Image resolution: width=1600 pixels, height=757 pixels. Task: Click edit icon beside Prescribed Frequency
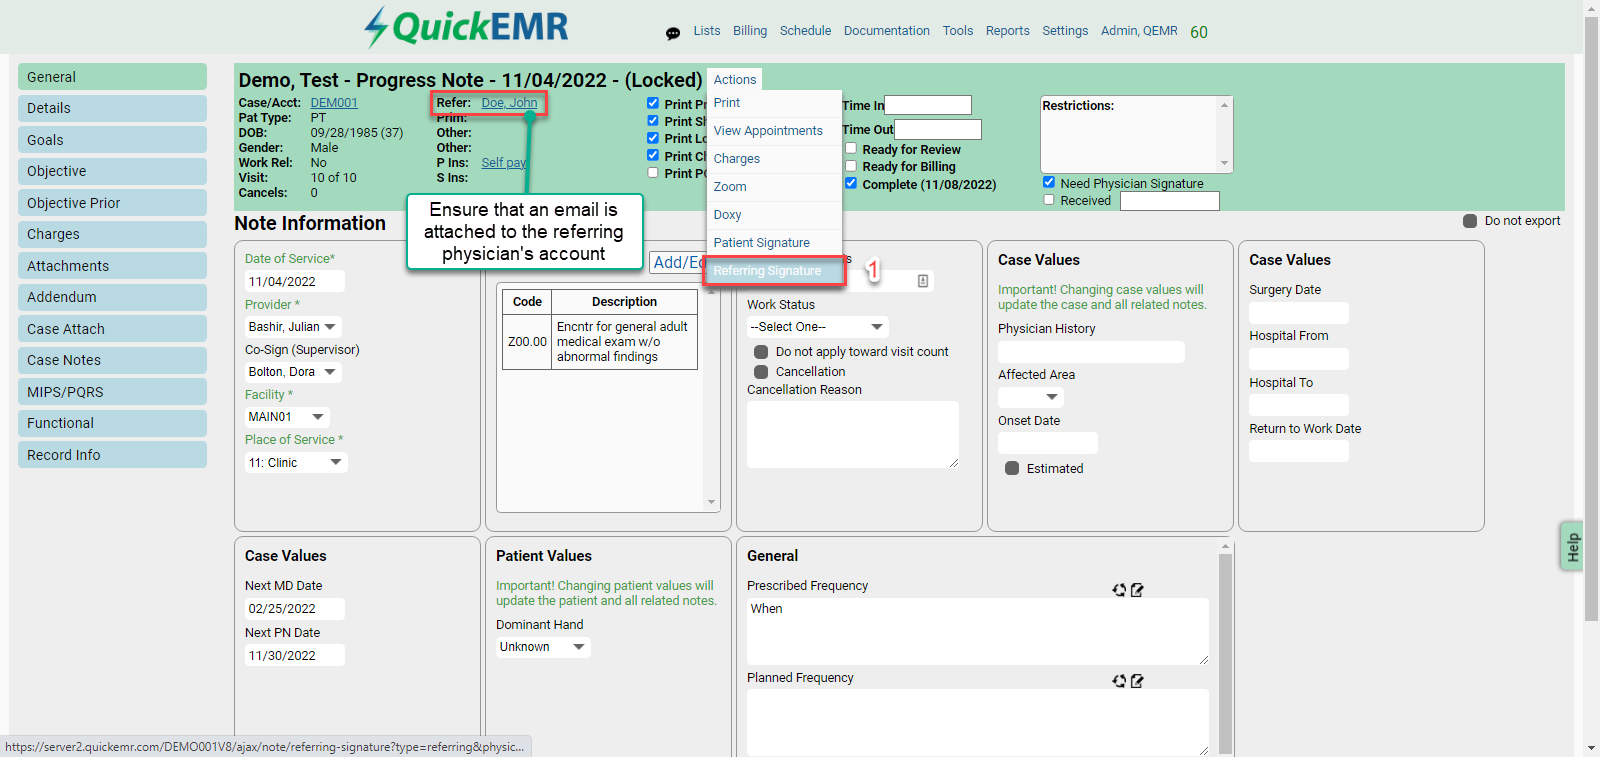(x=1137, y=590)
